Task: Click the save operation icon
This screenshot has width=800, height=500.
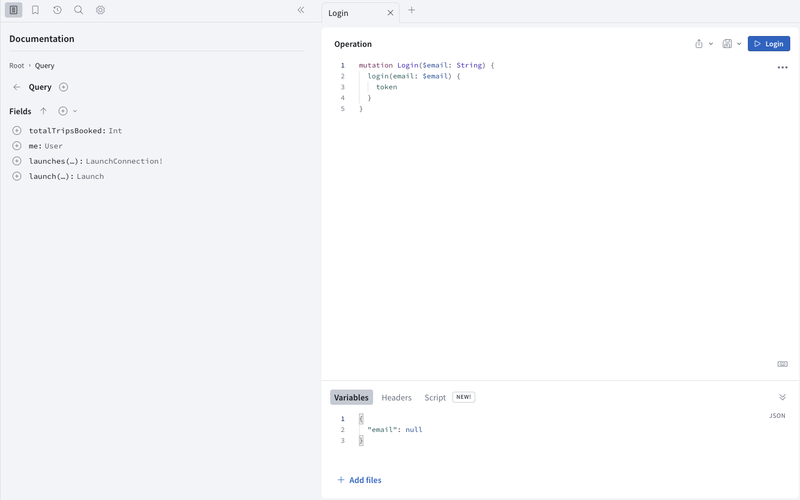Action: (727, 44)
